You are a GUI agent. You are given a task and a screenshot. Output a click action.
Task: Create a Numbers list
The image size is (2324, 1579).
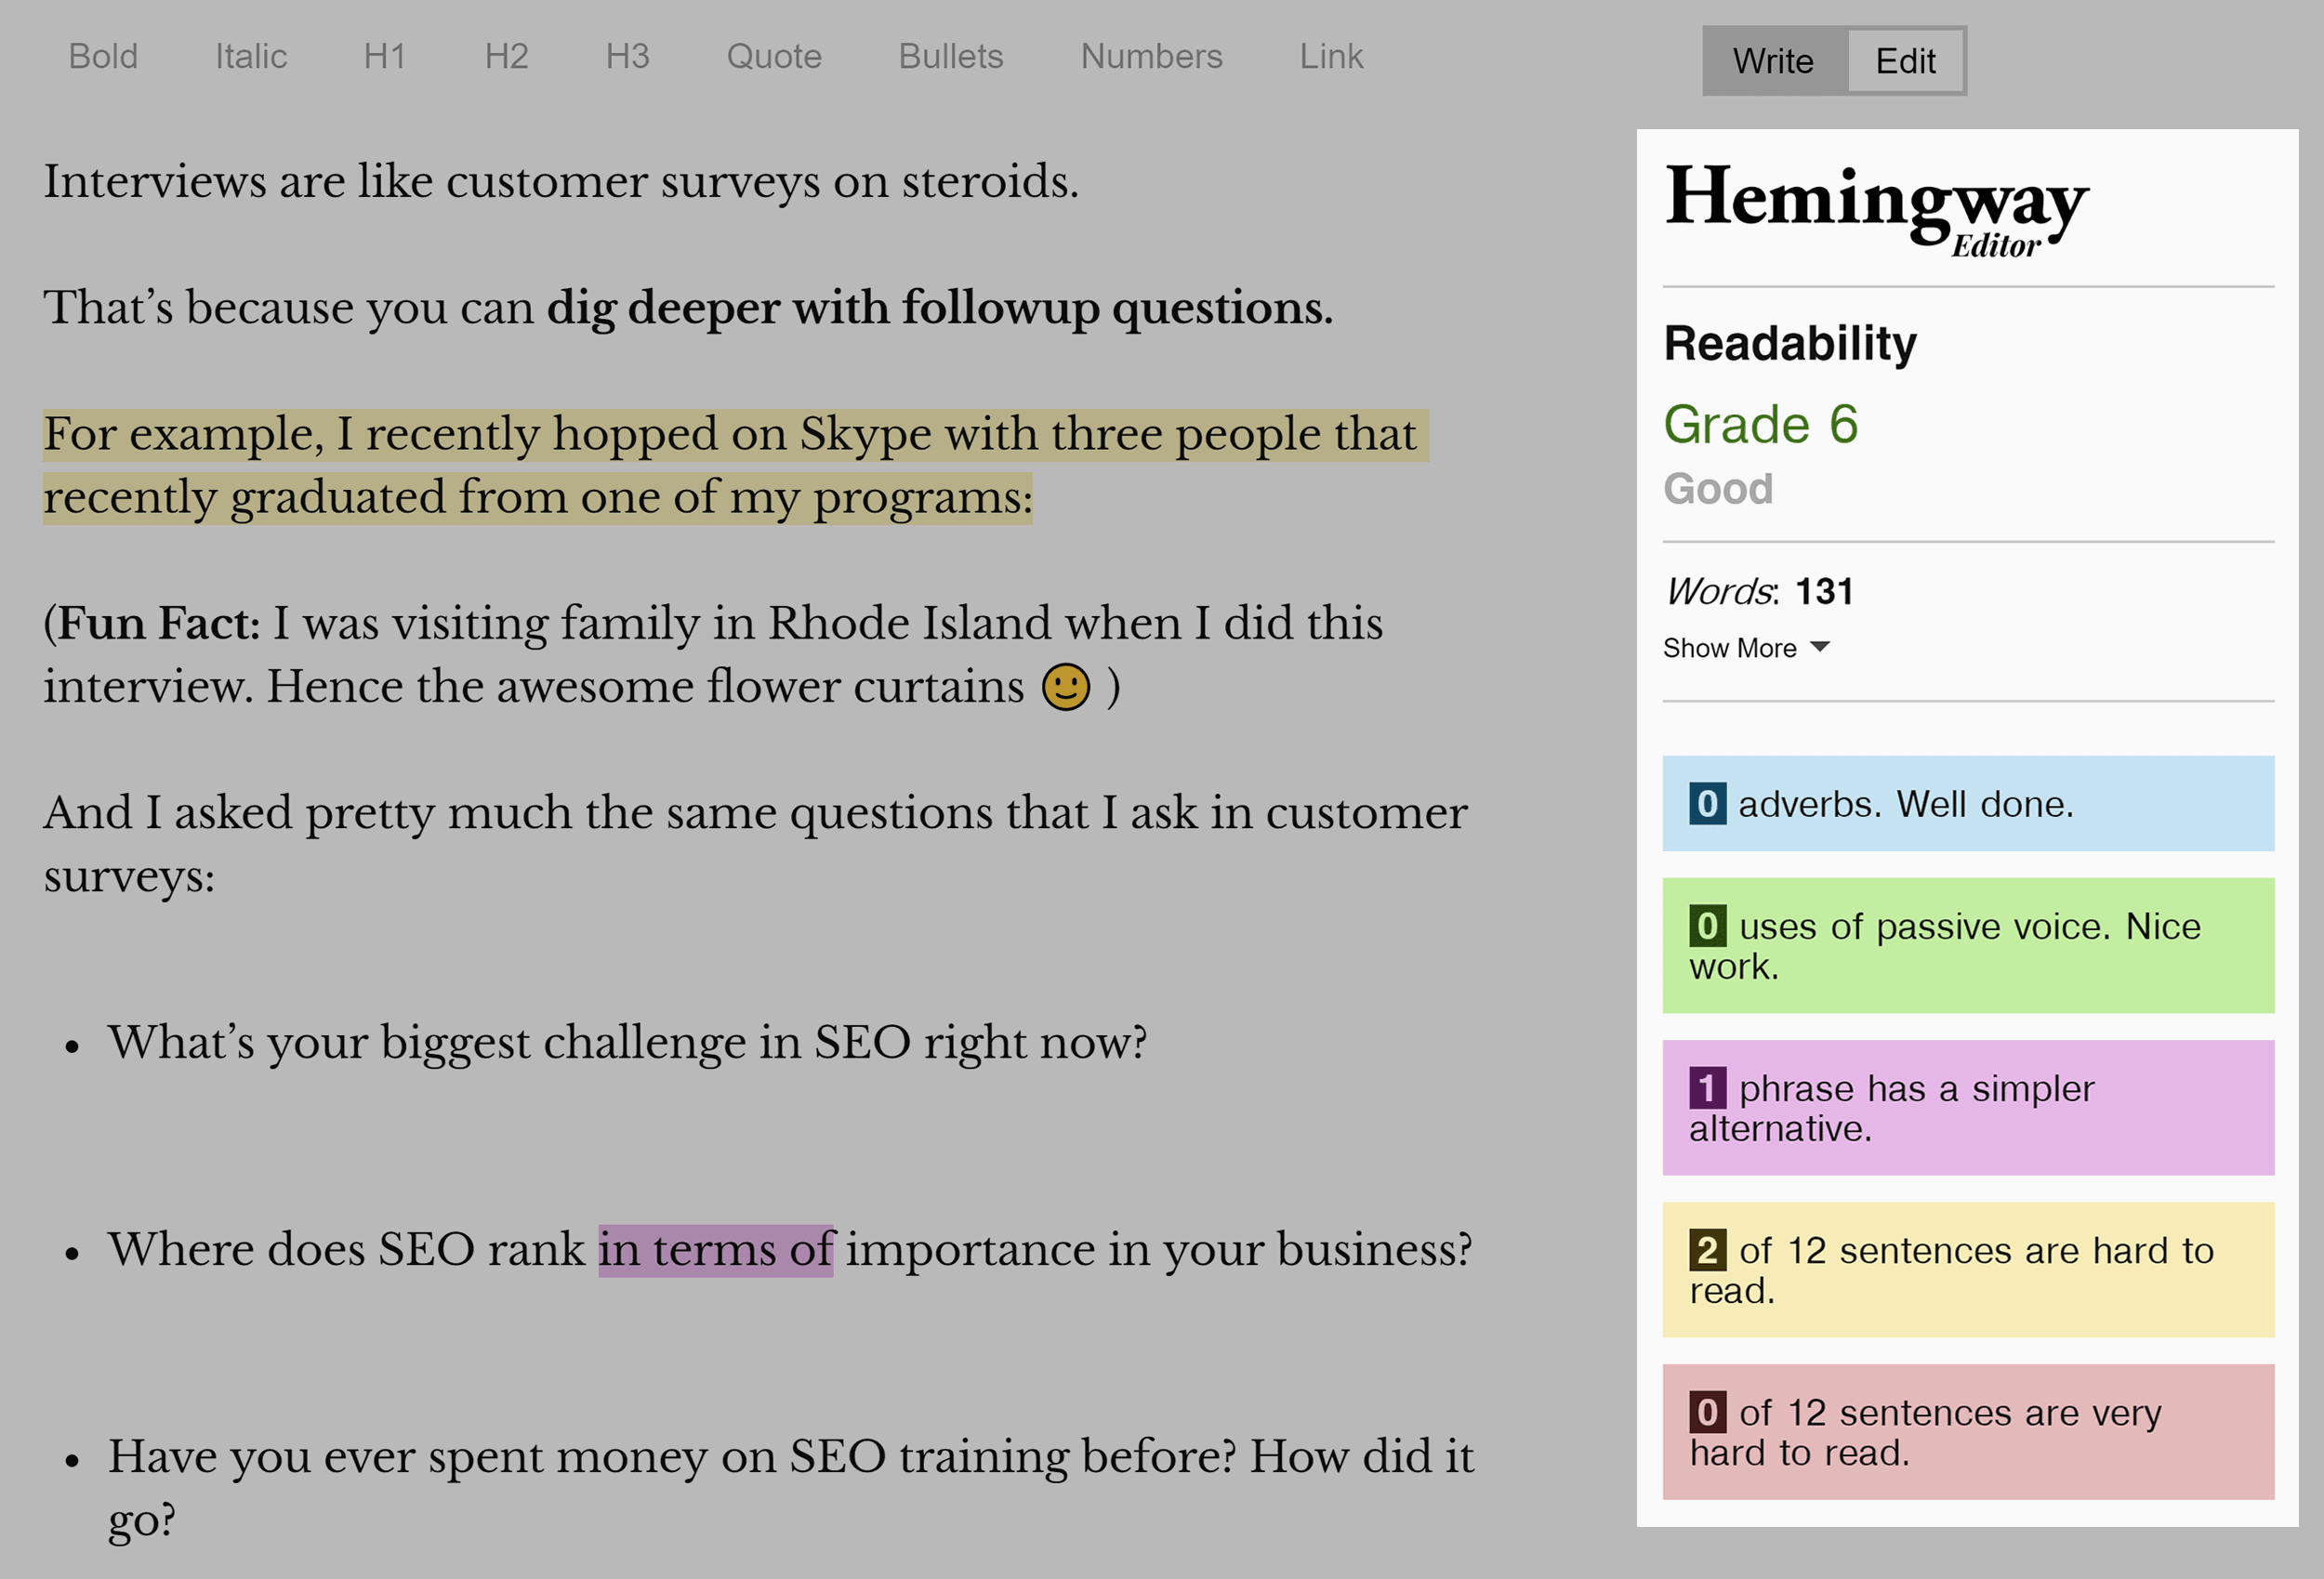click(x=1152, y=57)
